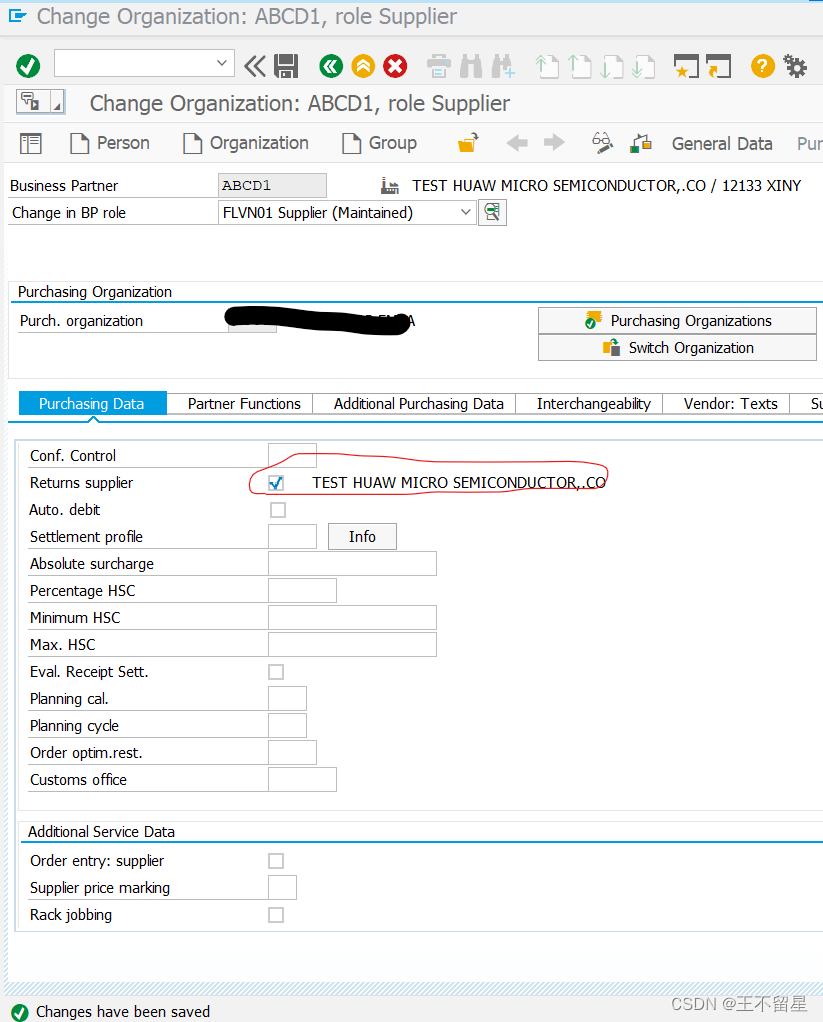The height and width of the screenshot is (1022, 823).
Task: Switch to the Partner Functions tab
Action: pos(243,404)
